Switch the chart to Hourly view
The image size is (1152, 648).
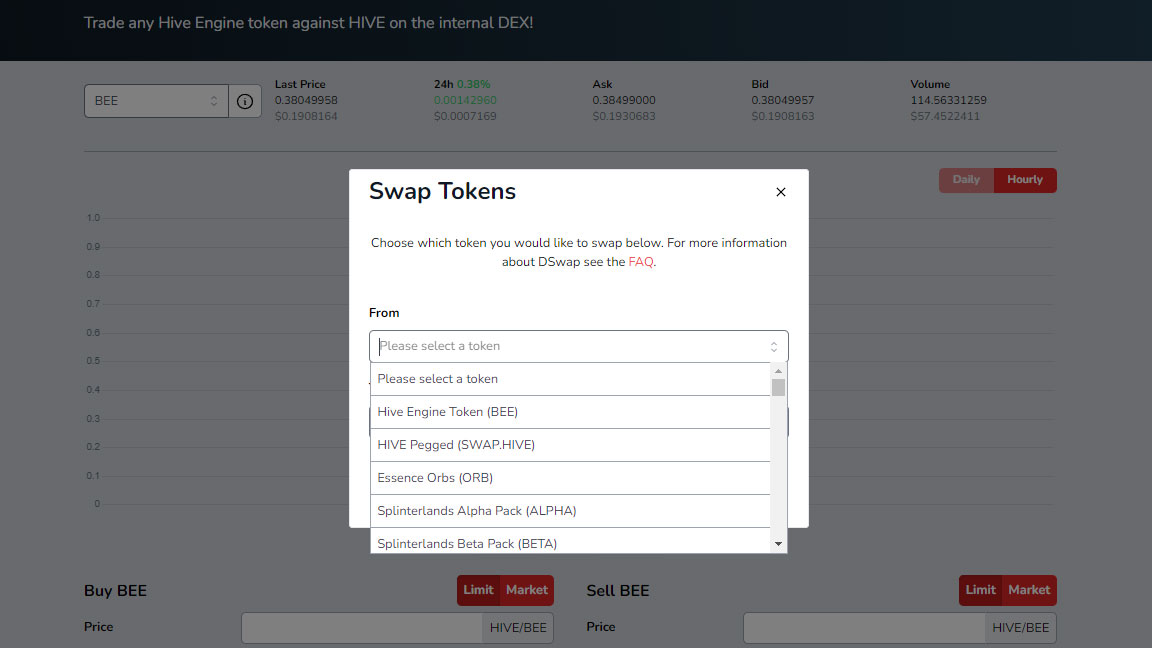click(x=1025, y=180)
